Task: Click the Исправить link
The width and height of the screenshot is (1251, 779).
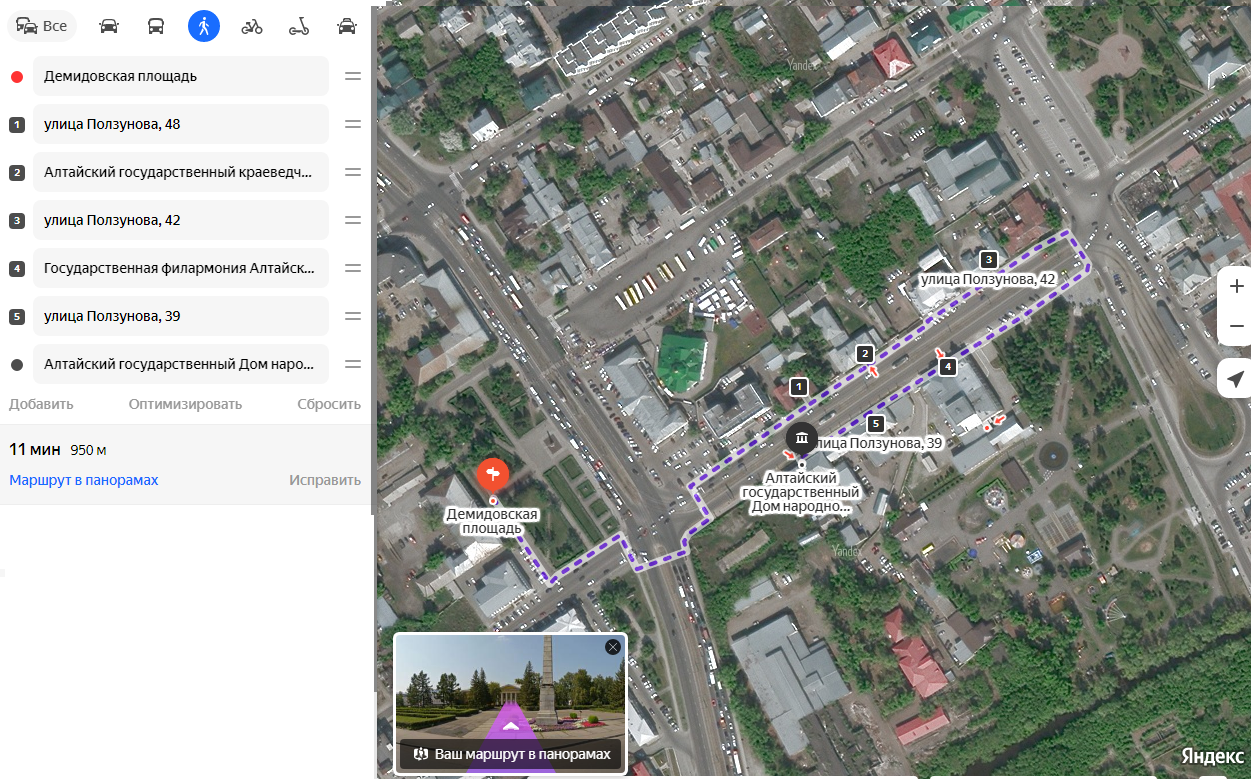Action: (x=325, y=480)
